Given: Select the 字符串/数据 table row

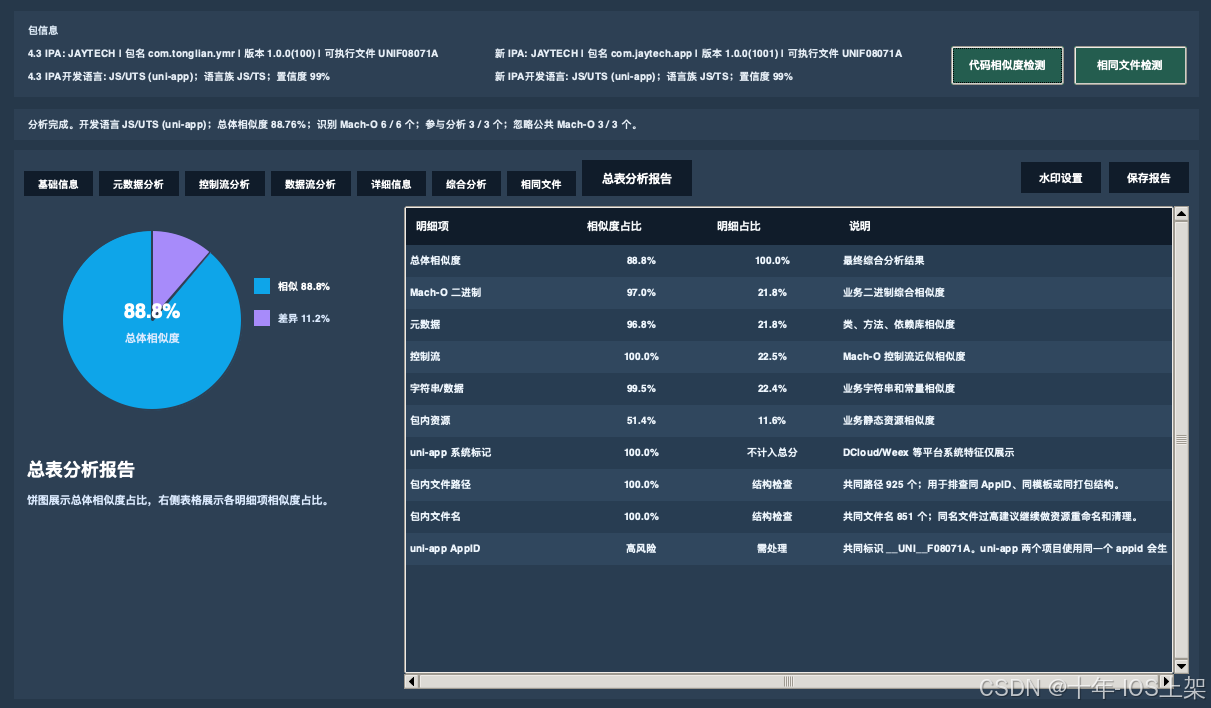Looking at the screenshot, I should pos(788,388).
